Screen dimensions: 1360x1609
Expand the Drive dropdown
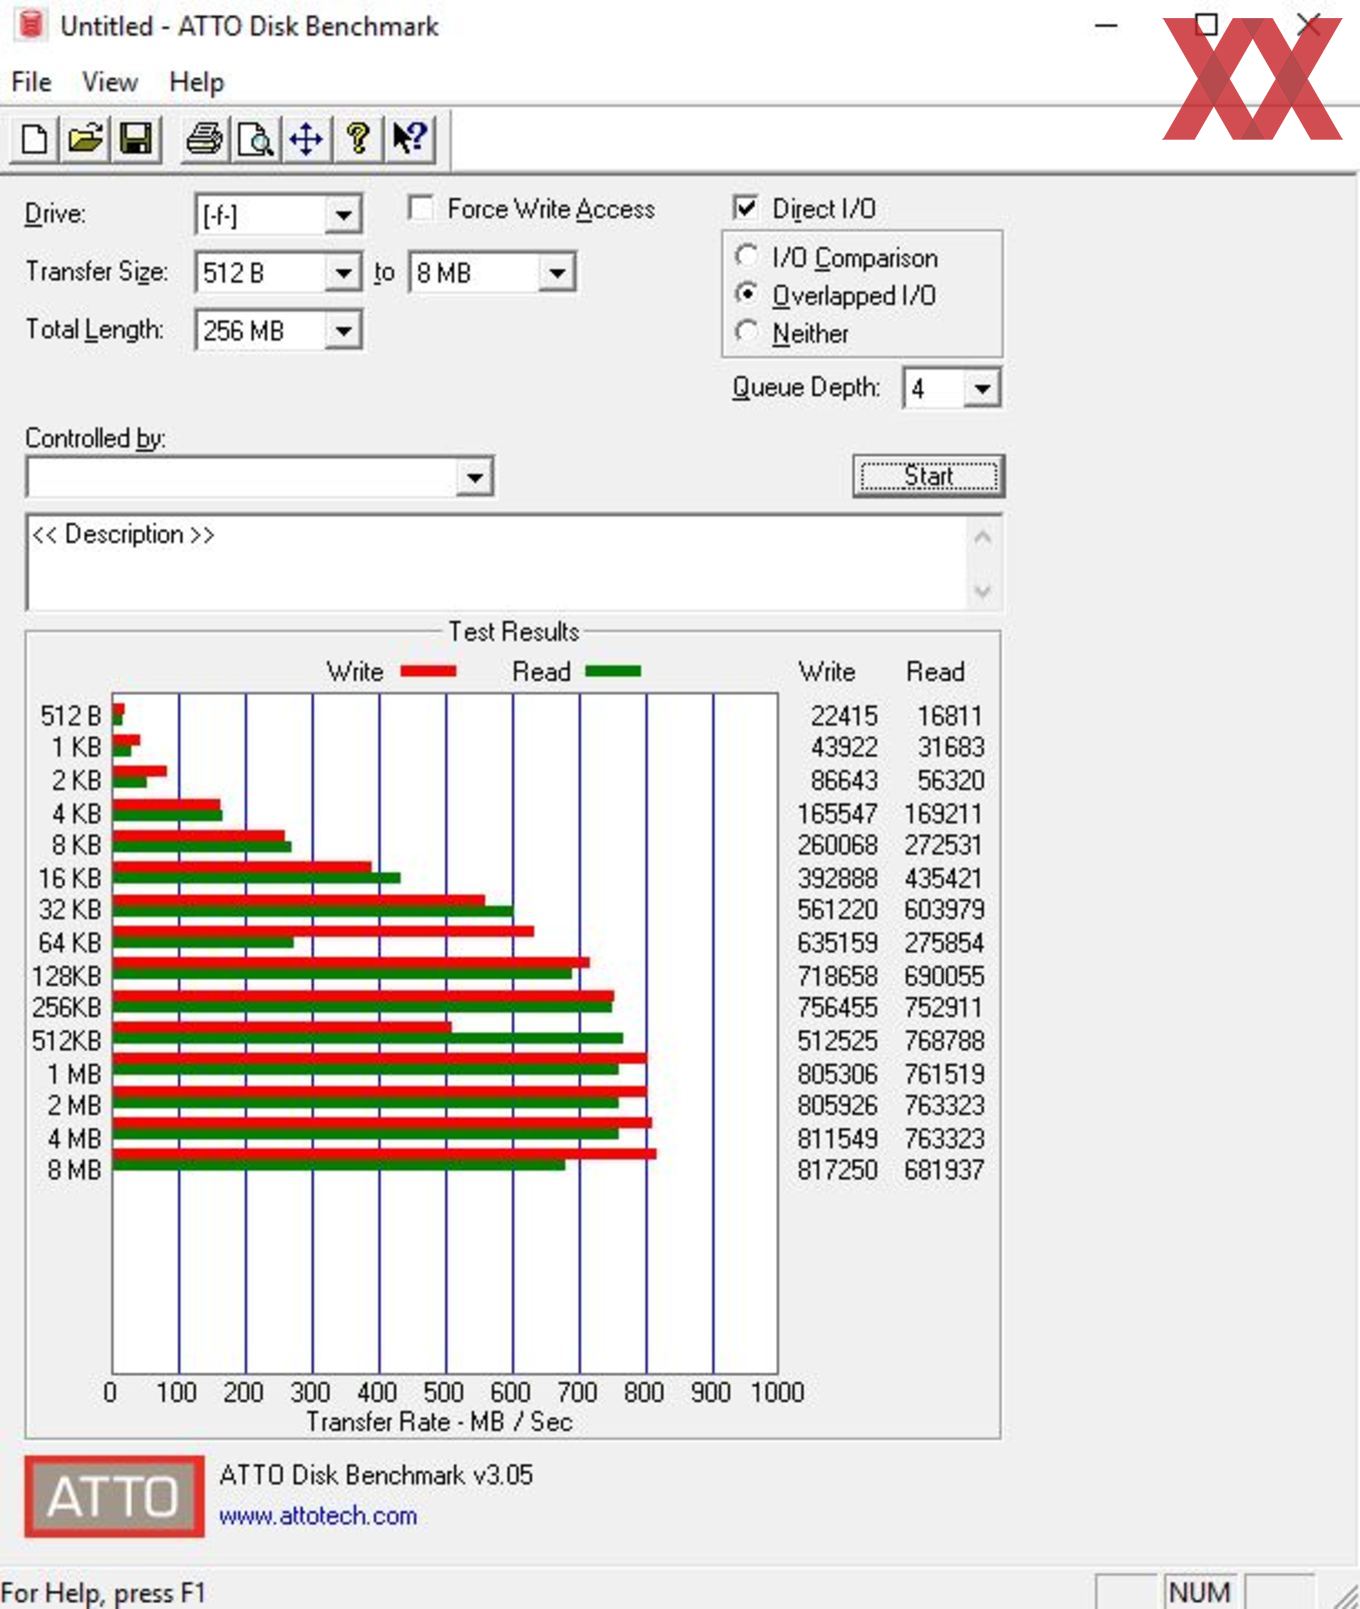click(x=342, y=215)
